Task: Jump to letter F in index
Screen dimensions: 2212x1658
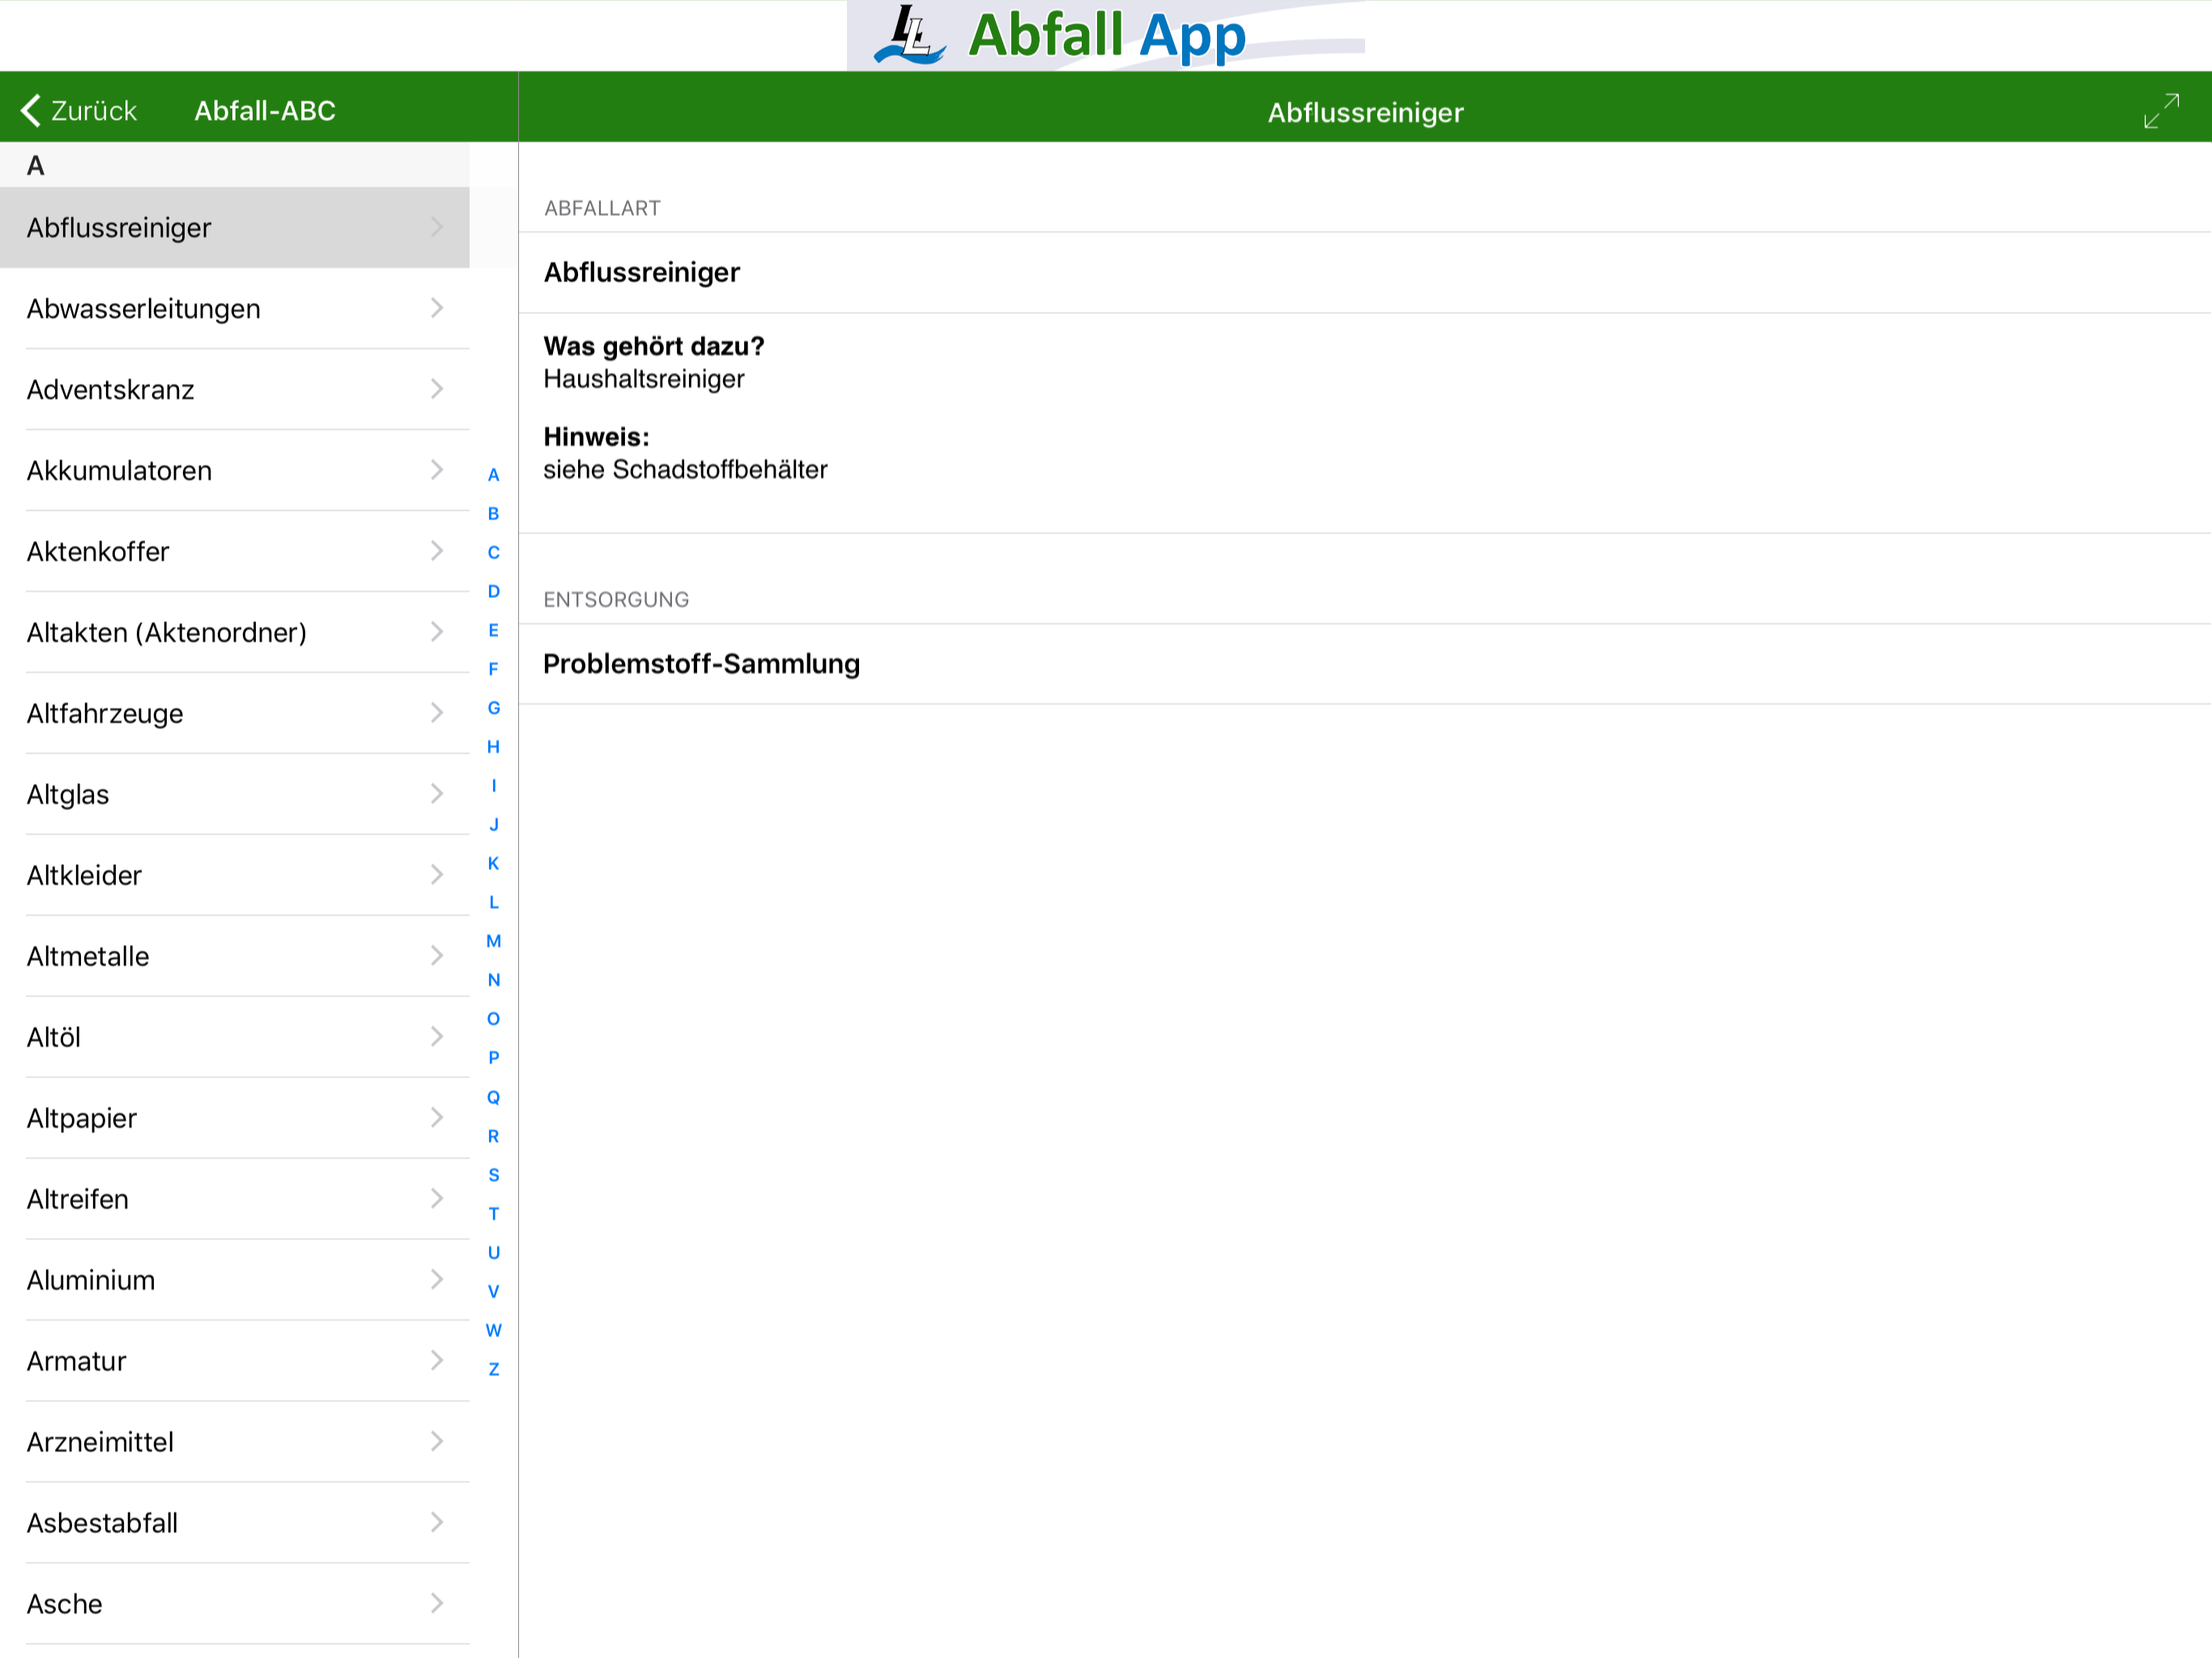Action: pos(493,670)
